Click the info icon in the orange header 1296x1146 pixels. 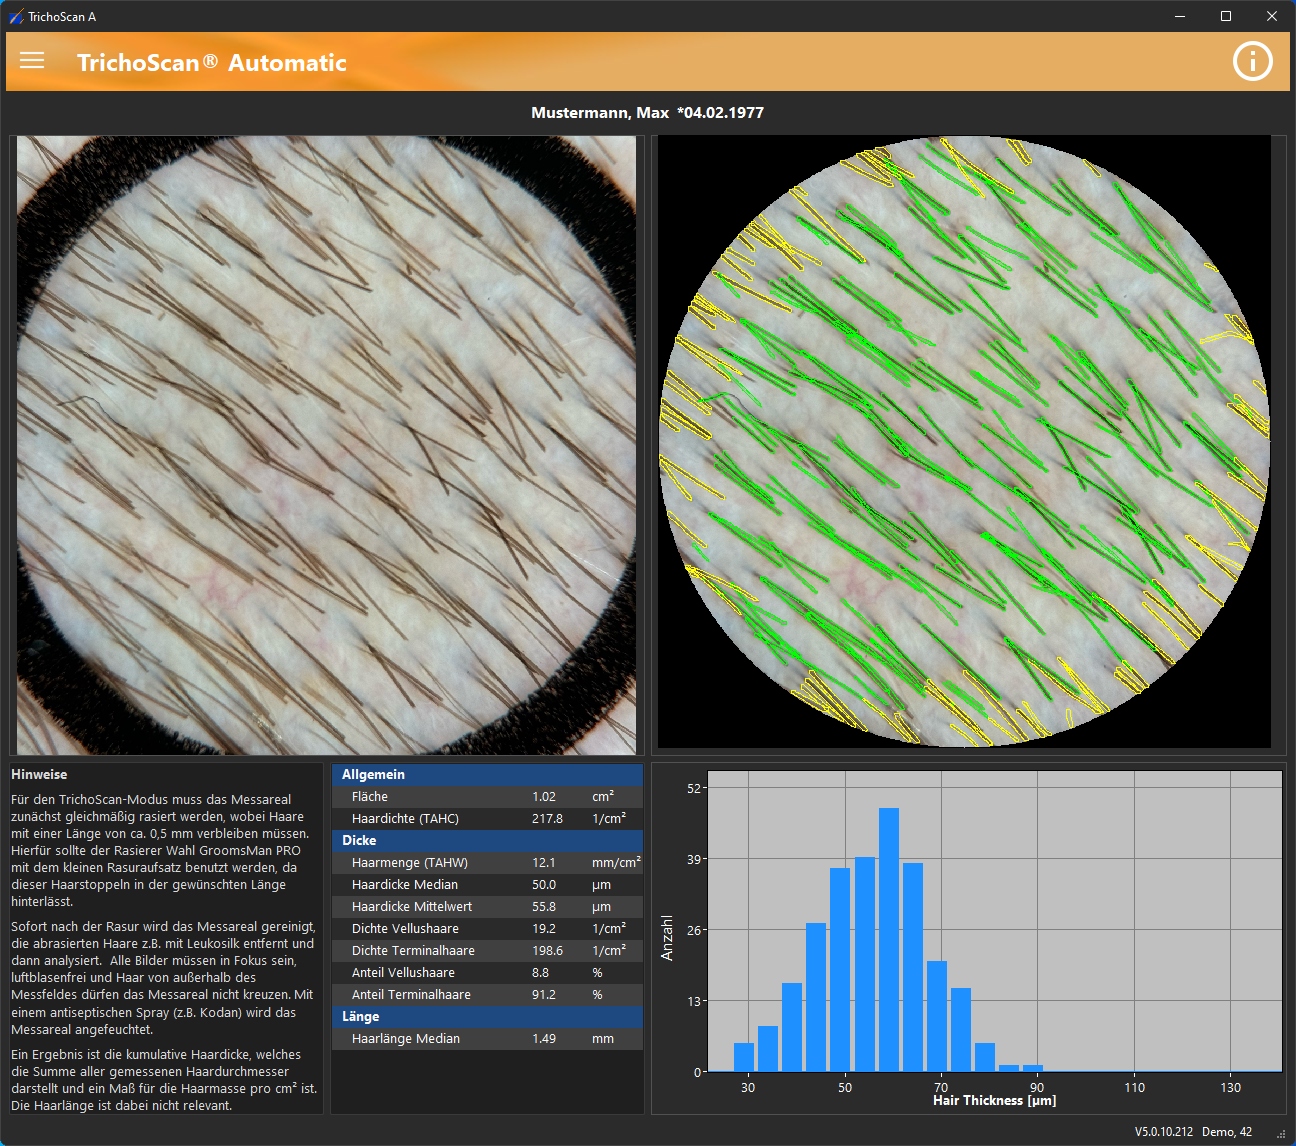click(1252, 61)
